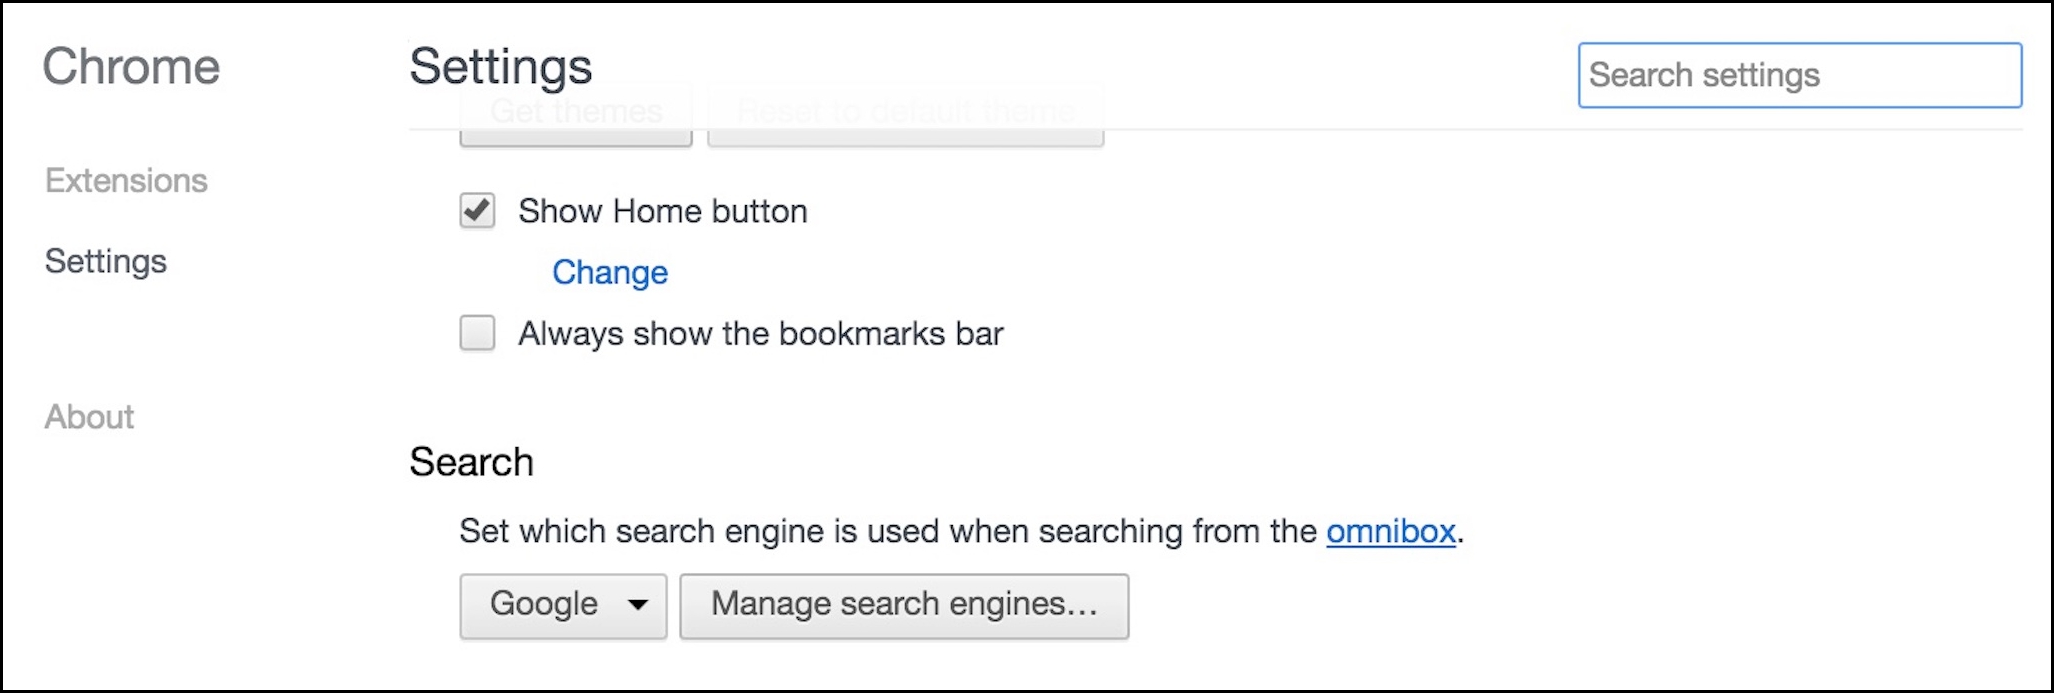Click the search engine description text
Image resolution: width=2054 pixels, height=693 pixels.
(888, 531)
